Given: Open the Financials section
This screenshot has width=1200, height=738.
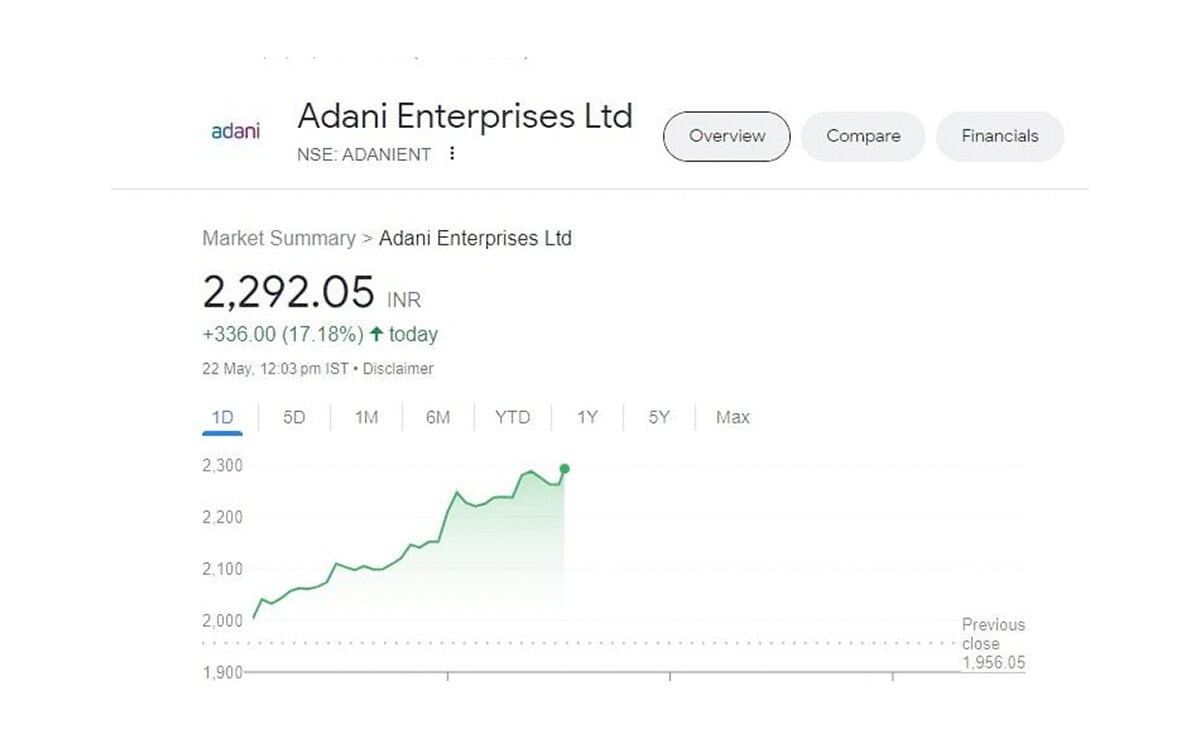Looking at the screenshot, I should coord(1000,136).
